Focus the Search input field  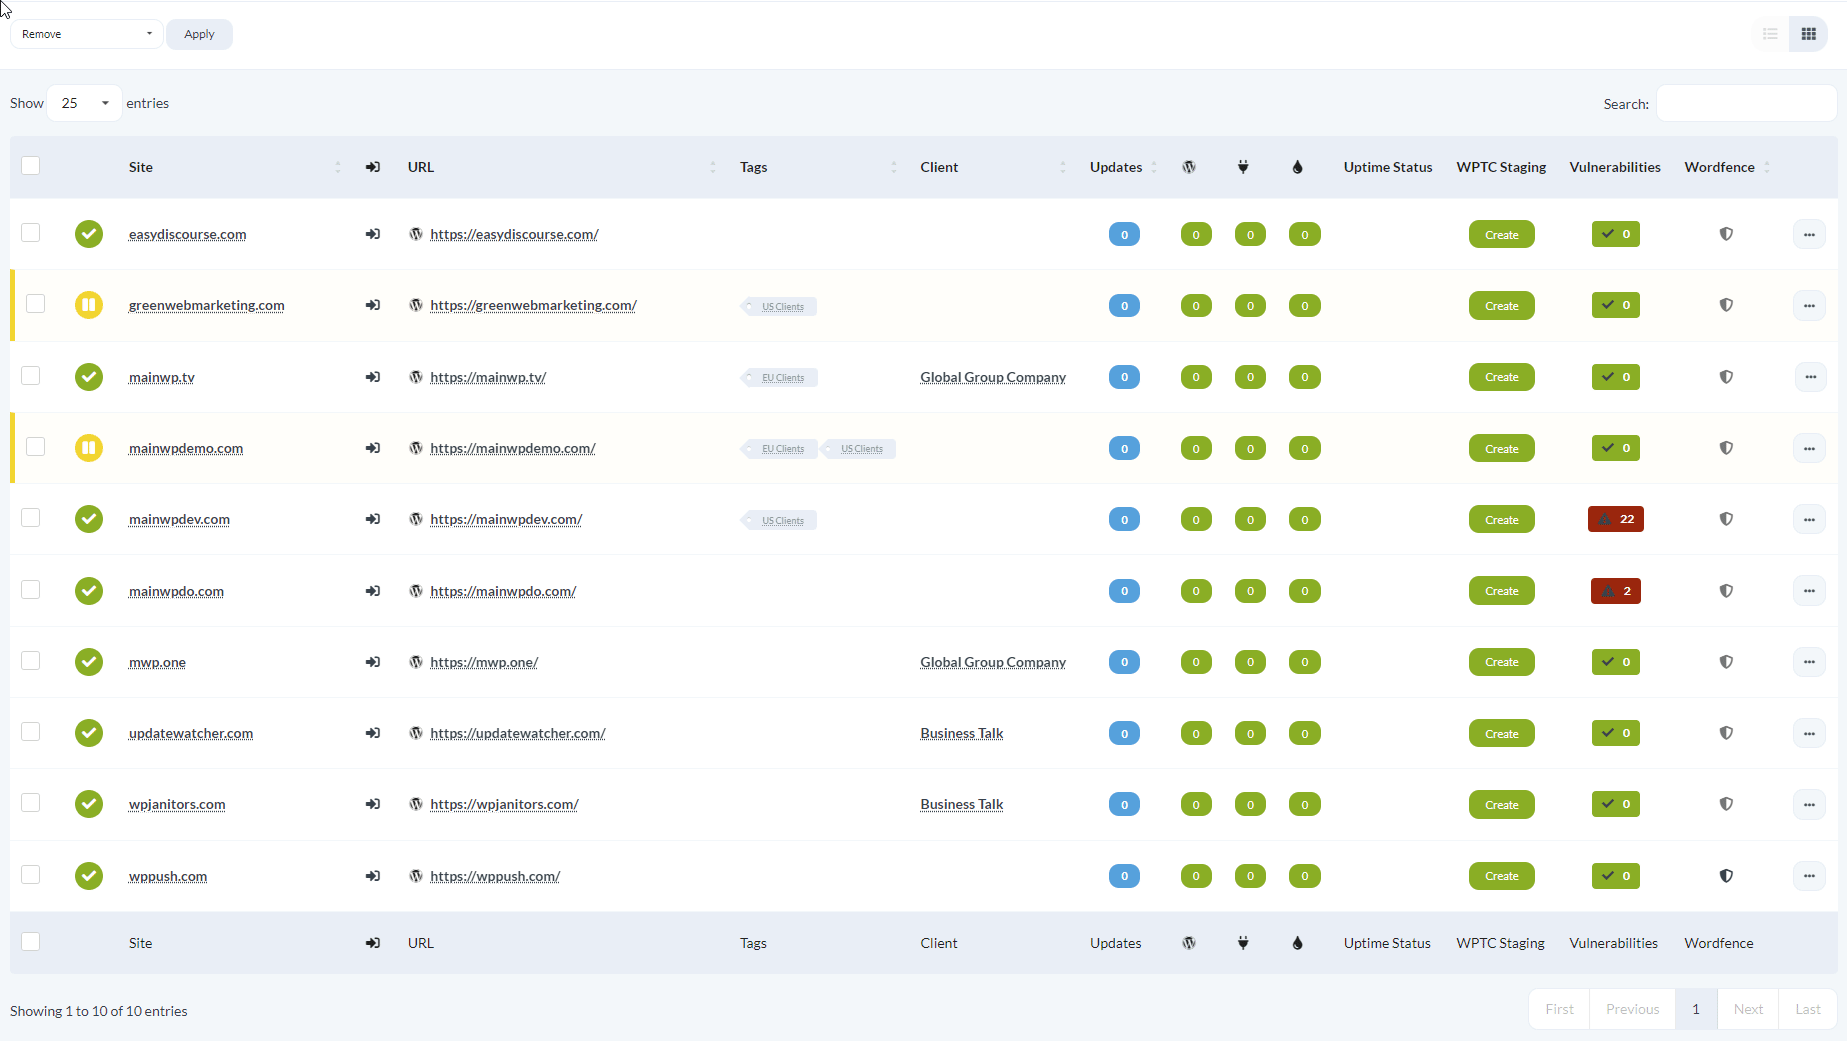click(x=1746, y=103)
